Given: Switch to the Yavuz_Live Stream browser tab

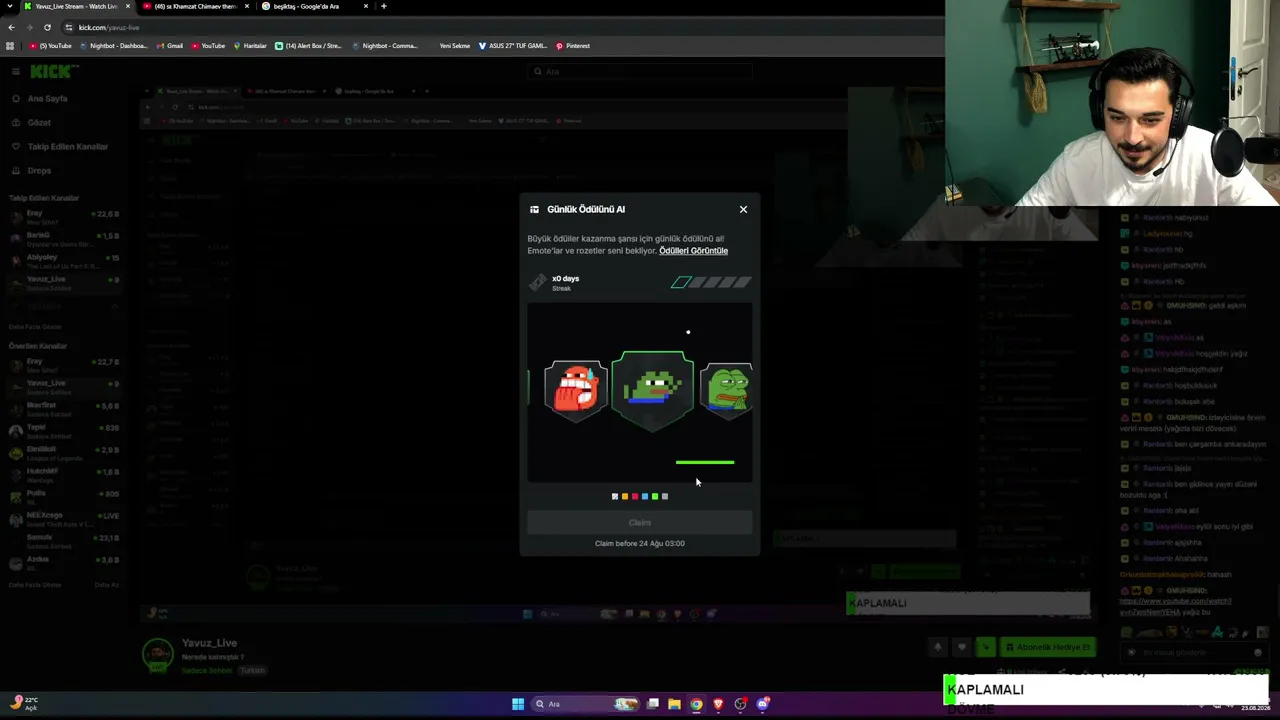Looking at the screenshot, I should [x=76, y=6].
